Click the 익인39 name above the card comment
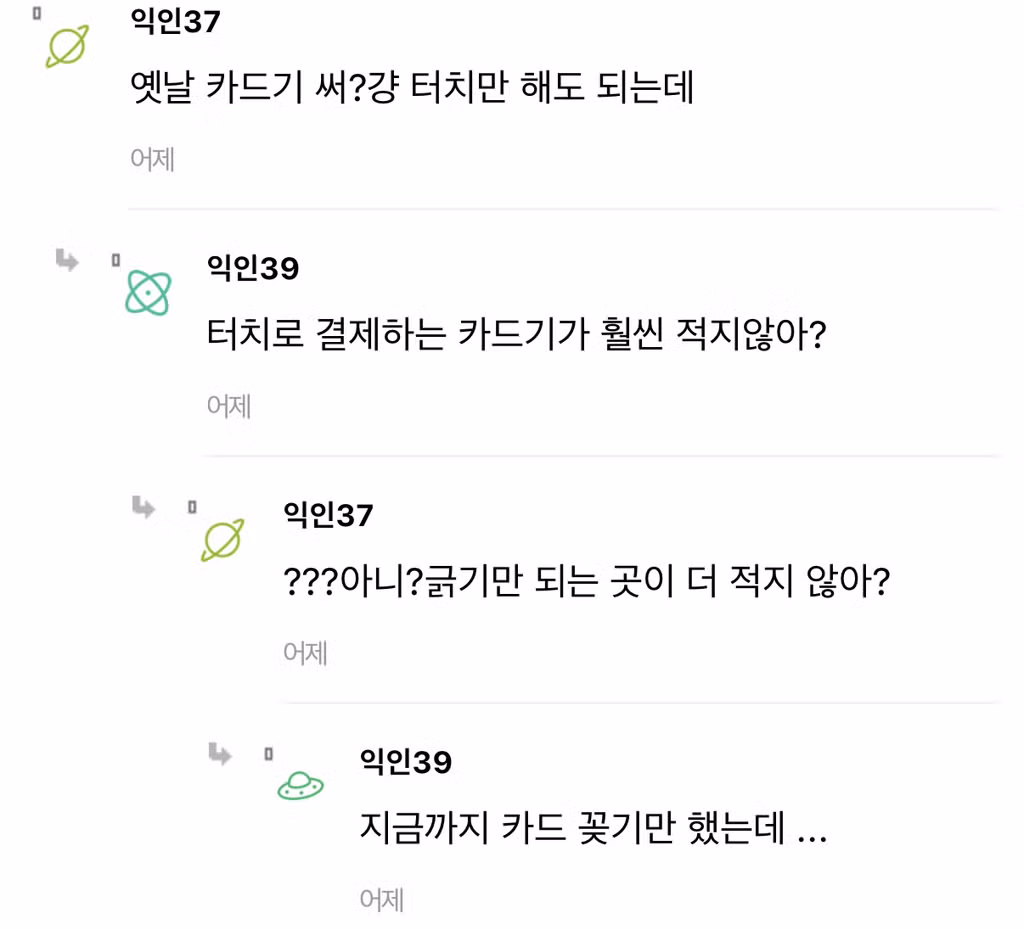This screenshot has width=1024, height=930. (x=403, y=761)
